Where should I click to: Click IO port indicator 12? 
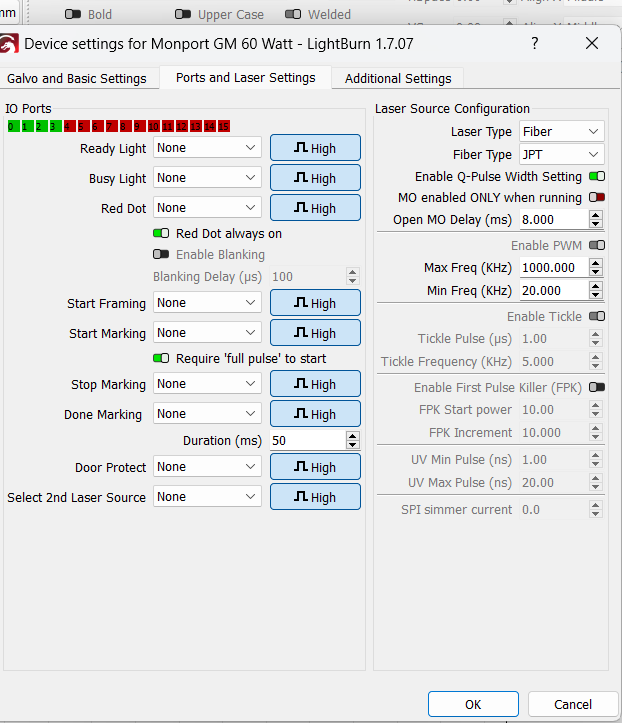tap(182, 126)
